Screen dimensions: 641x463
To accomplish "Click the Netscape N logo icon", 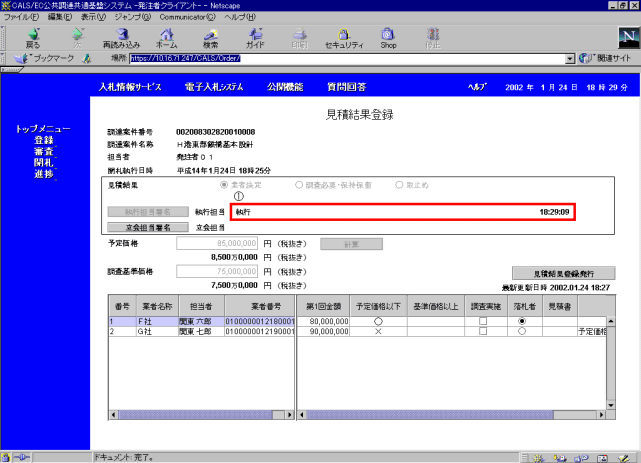I will point(629,38).
